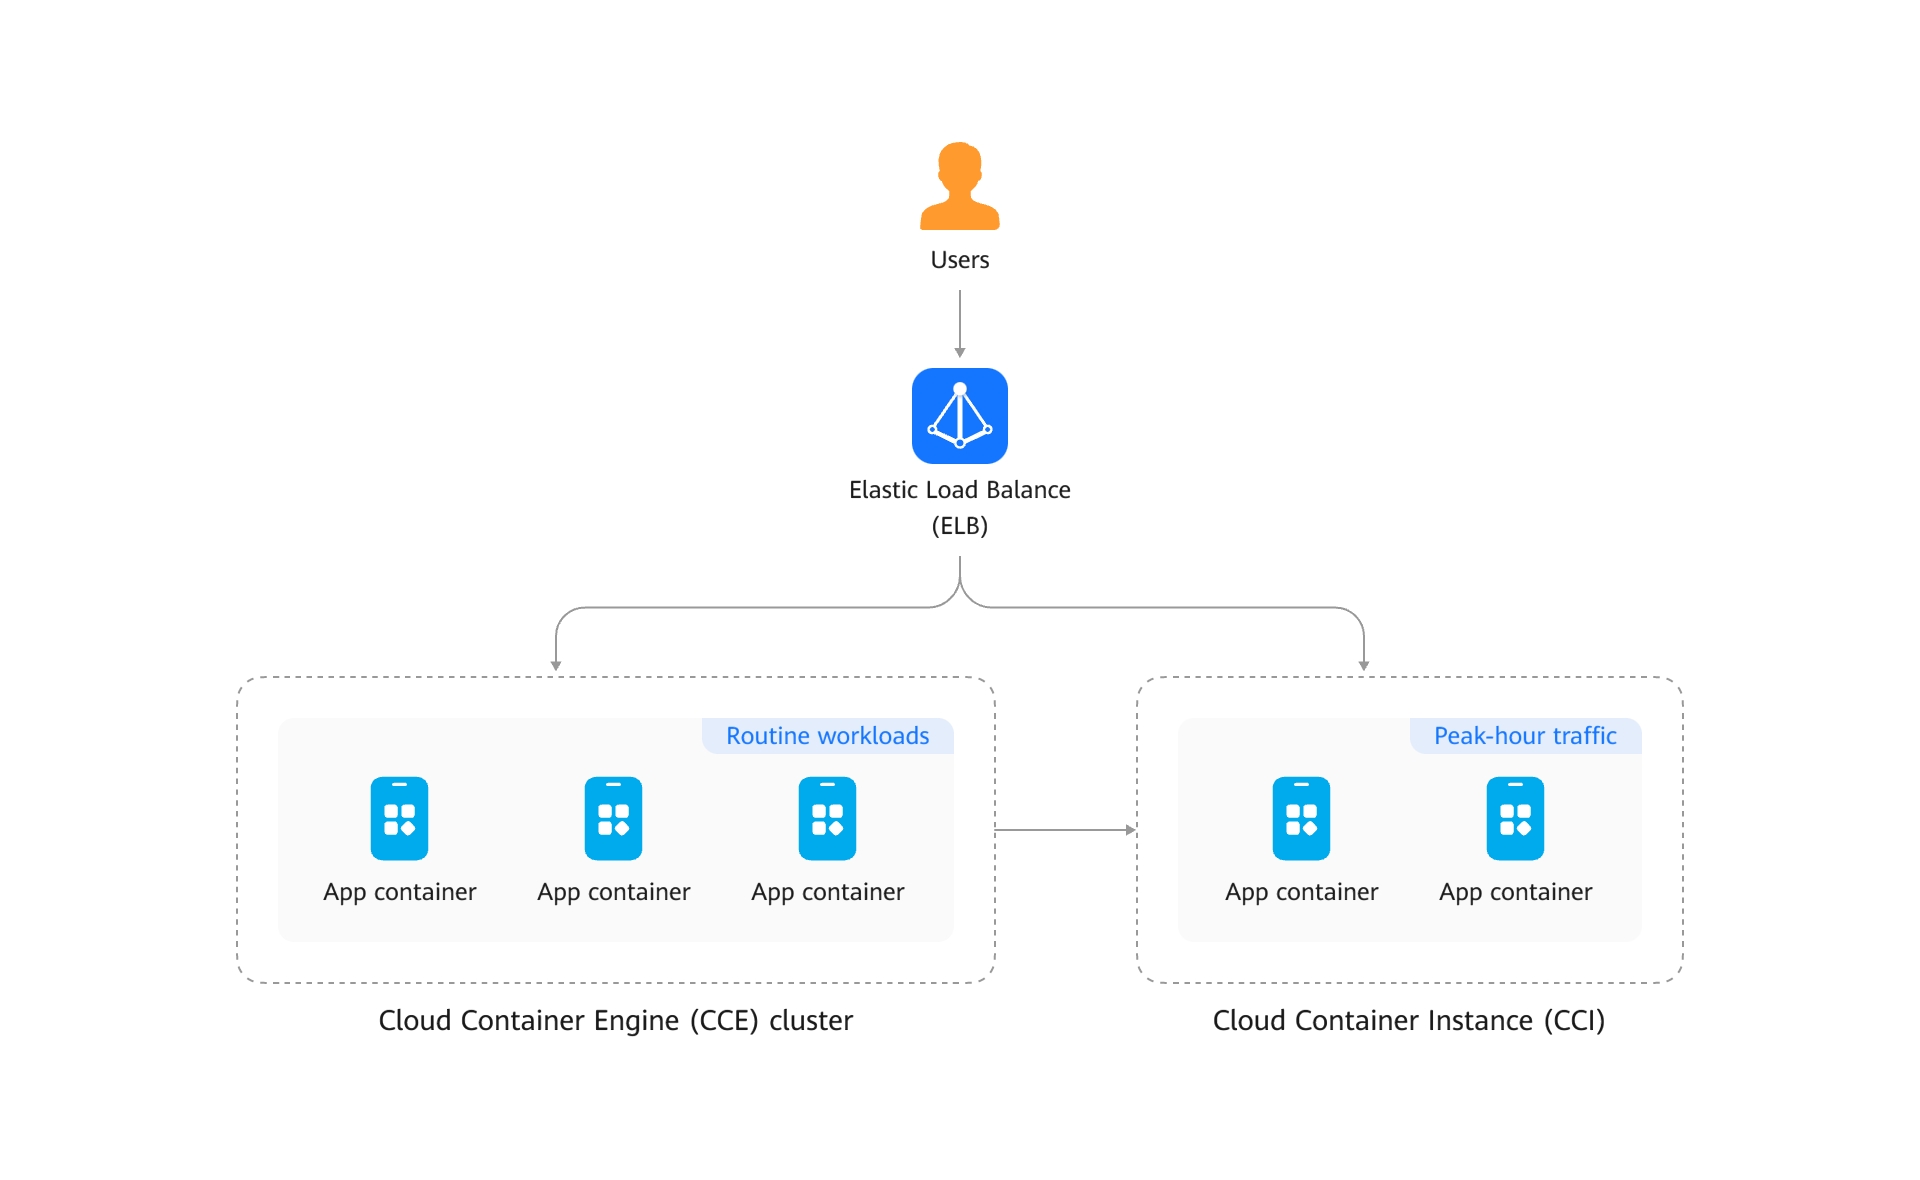
Task: Click the "Users" label text
Action: (959, 260)
